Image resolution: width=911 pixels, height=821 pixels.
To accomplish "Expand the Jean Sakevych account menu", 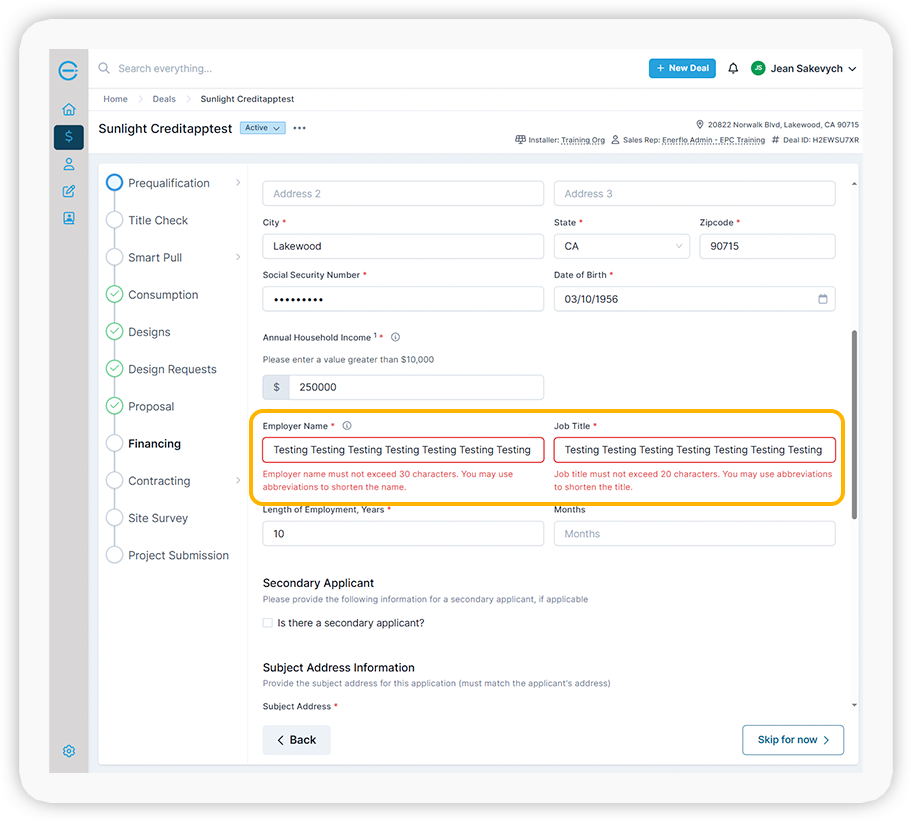I will tap(804, 69).
